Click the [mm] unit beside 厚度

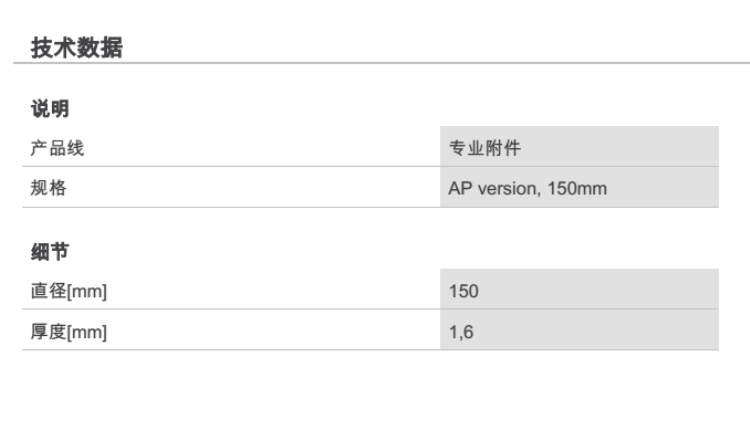86,331
